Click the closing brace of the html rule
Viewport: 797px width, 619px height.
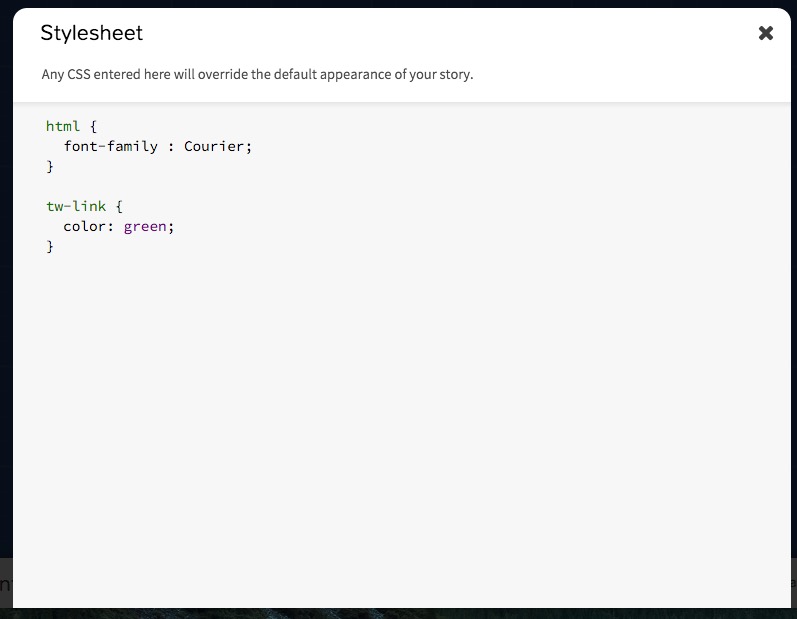tap(50, 166)
